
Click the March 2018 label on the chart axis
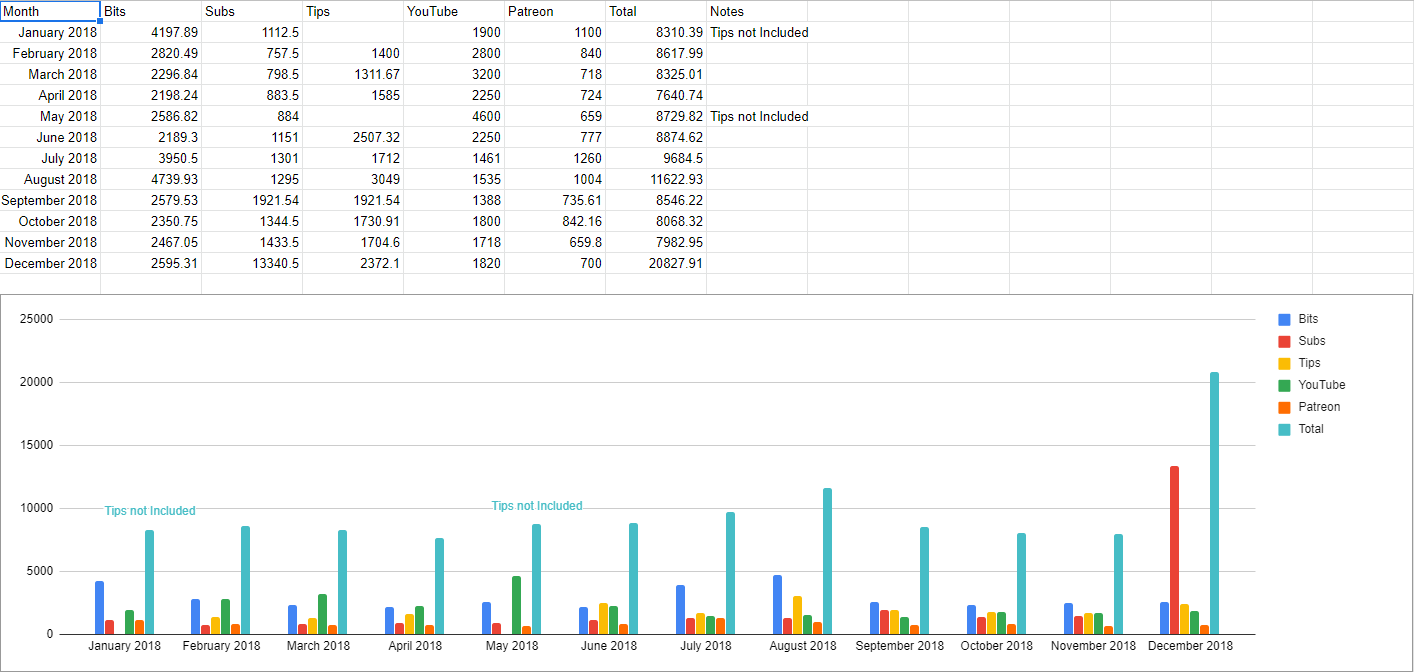(x=318, y=646)
